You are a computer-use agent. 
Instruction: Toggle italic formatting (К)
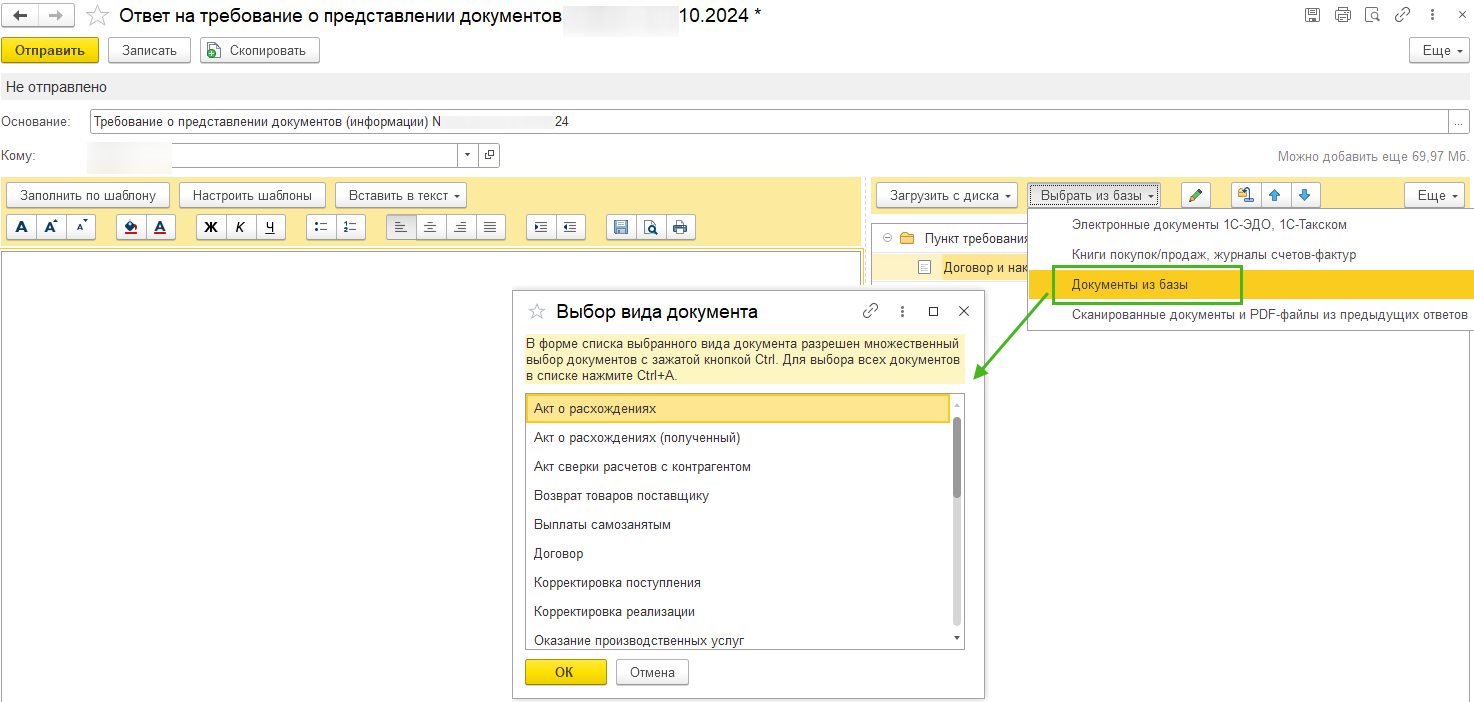(x=241, y=227)
